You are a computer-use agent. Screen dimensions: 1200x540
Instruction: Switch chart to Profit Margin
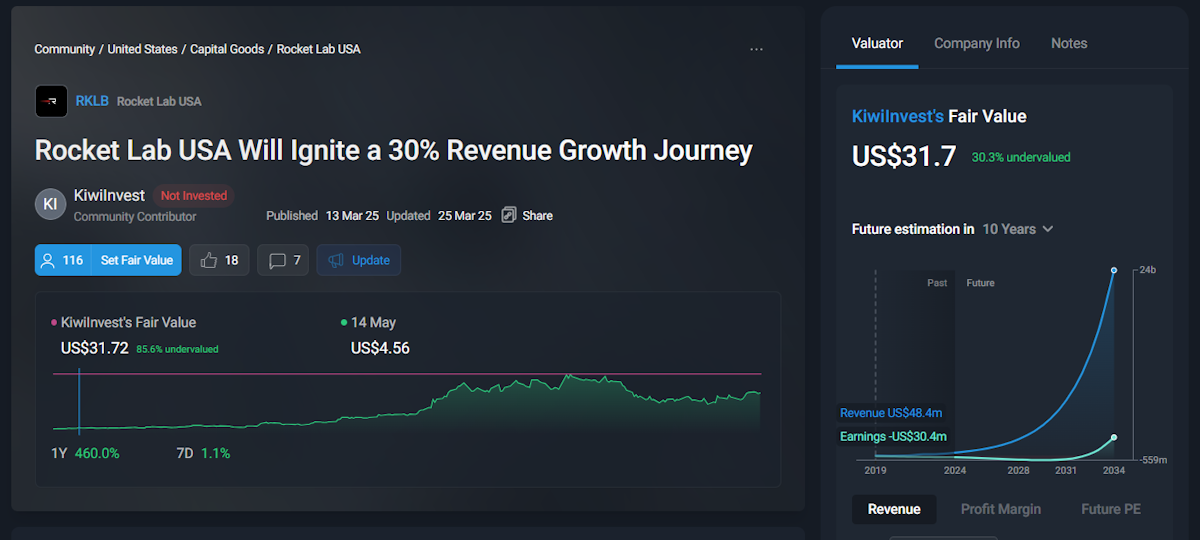click(x=1001, y=509)
